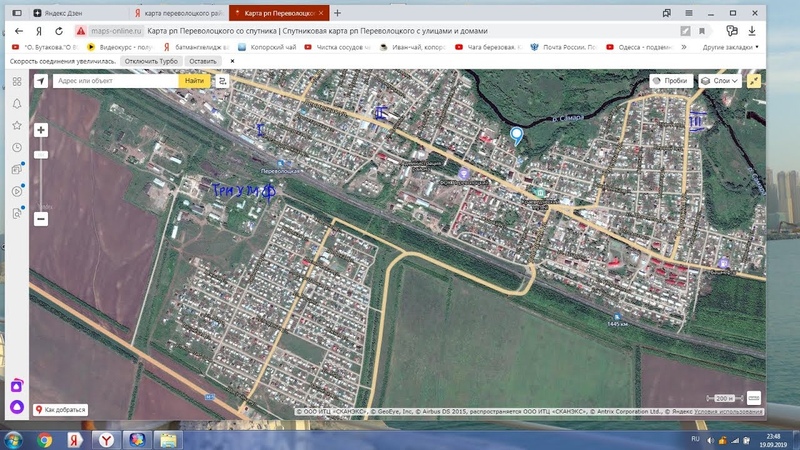Toggle the Пробки traffic layer
This screenshot has height=450, width=800.
coord(669,80)
